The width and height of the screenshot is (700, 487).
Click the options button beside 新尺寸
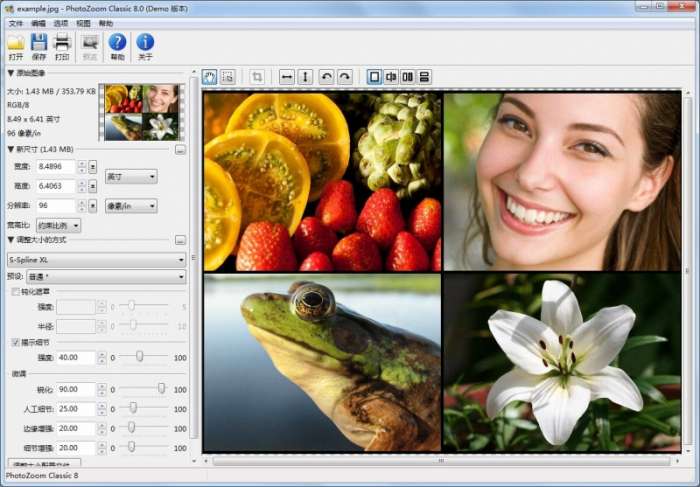tap(181, 149)
